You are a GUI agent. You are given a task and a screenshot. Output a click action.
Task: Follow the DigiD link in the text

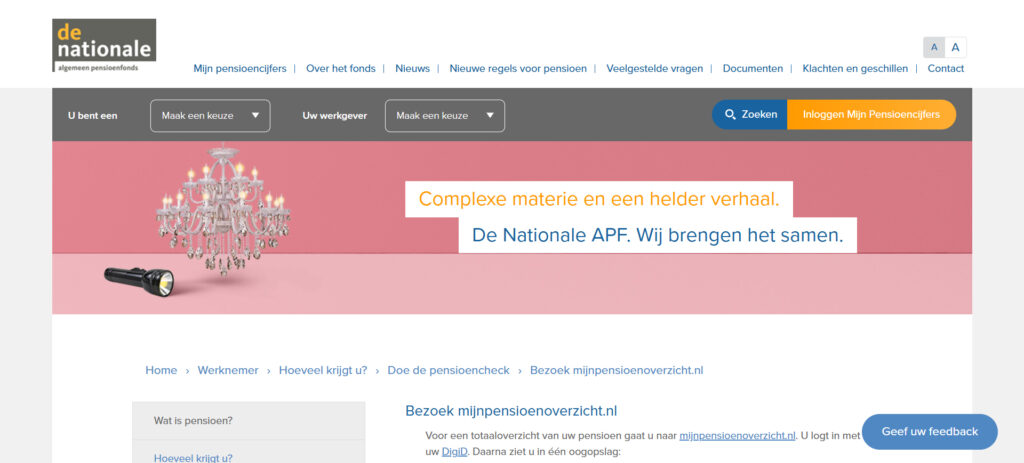coord(455,451)
